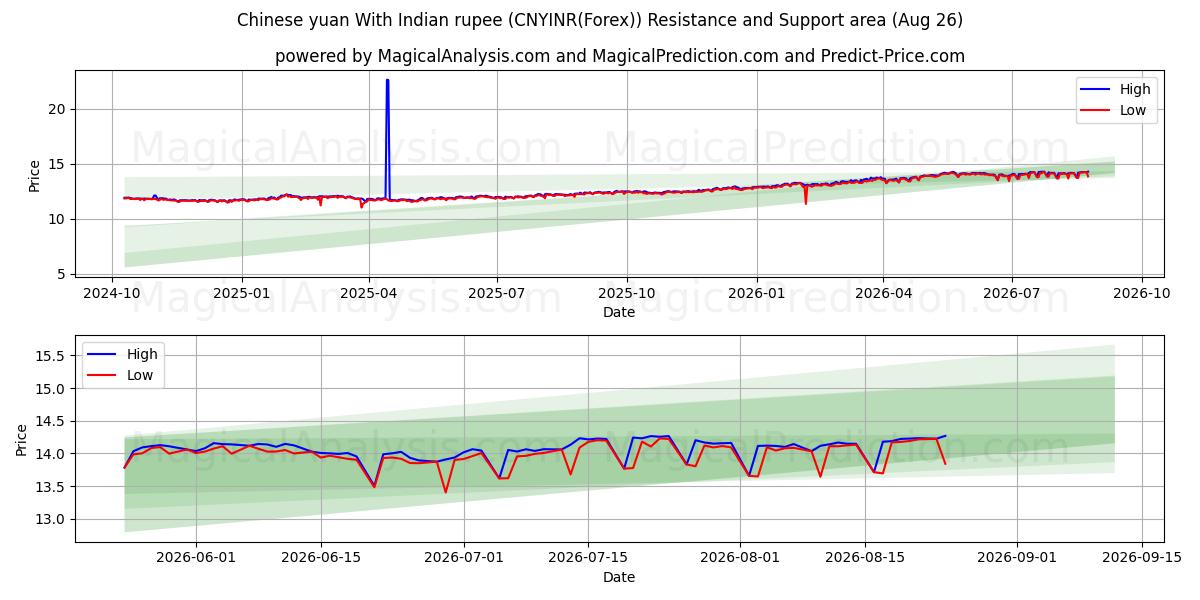1200x600 pixels.
Task: Click the '2026-04' date tick label
Action: coord(883,293)
